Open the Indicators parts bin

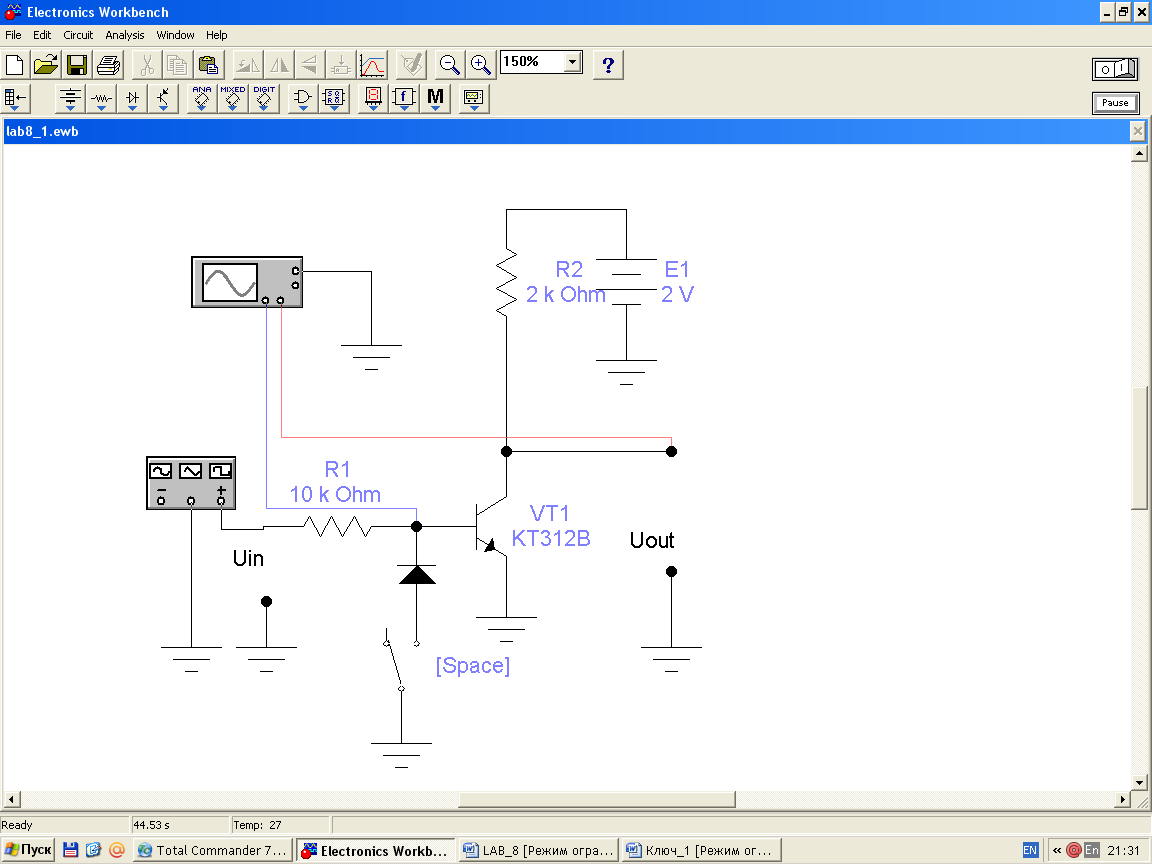pyautogui.click(x=373, y=98)
